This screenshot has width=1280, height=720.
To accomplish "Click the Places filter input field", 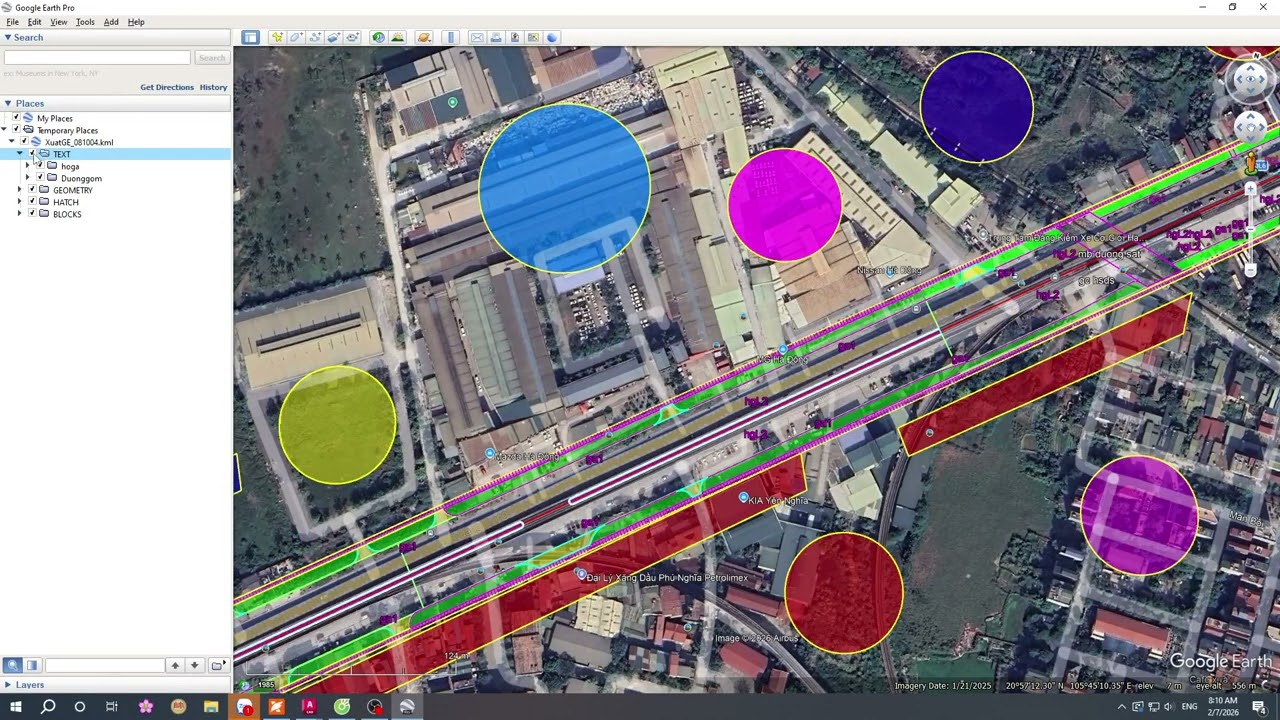I will click(104, 665).
